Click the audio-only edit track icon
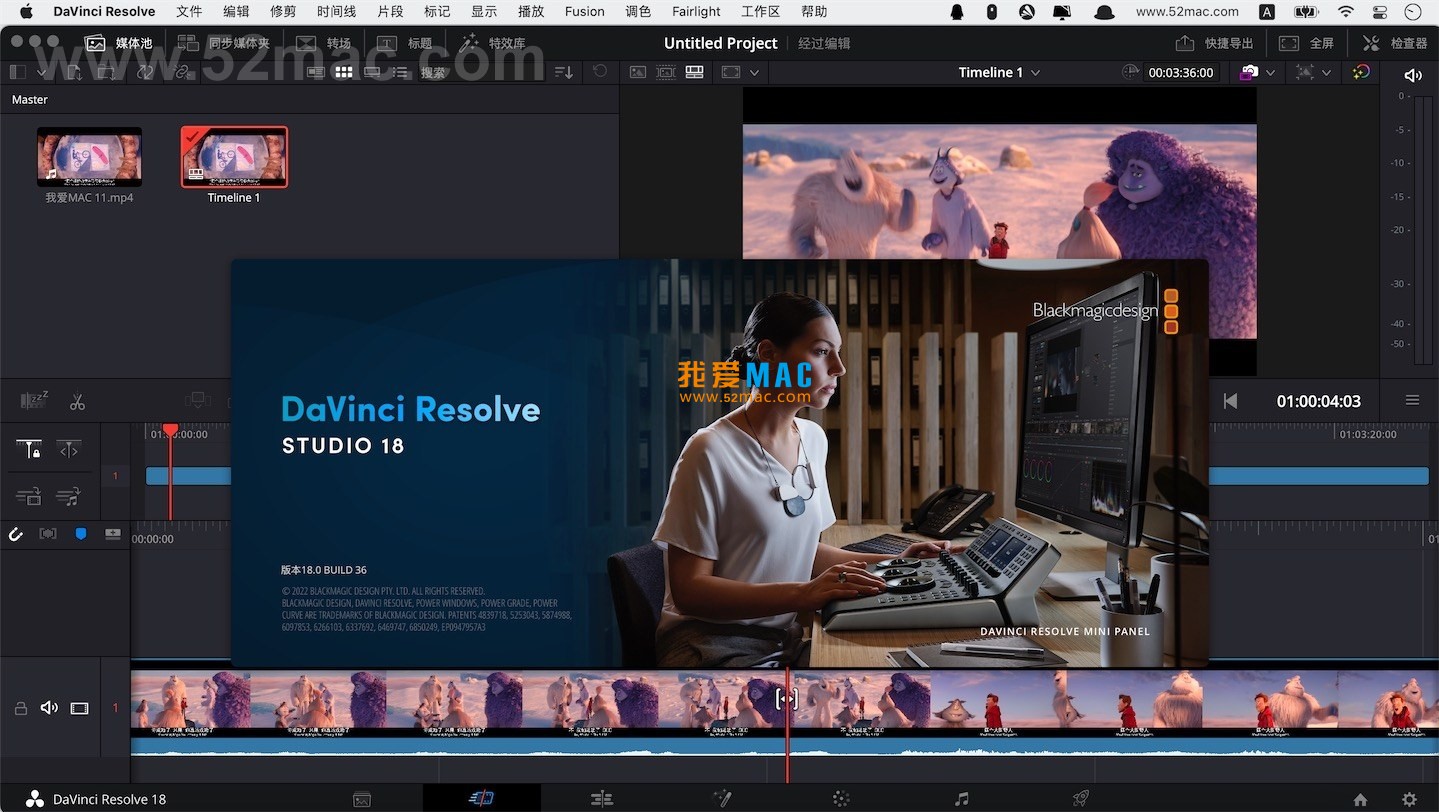The image size is (1439, 812). [x=68, y=495]
